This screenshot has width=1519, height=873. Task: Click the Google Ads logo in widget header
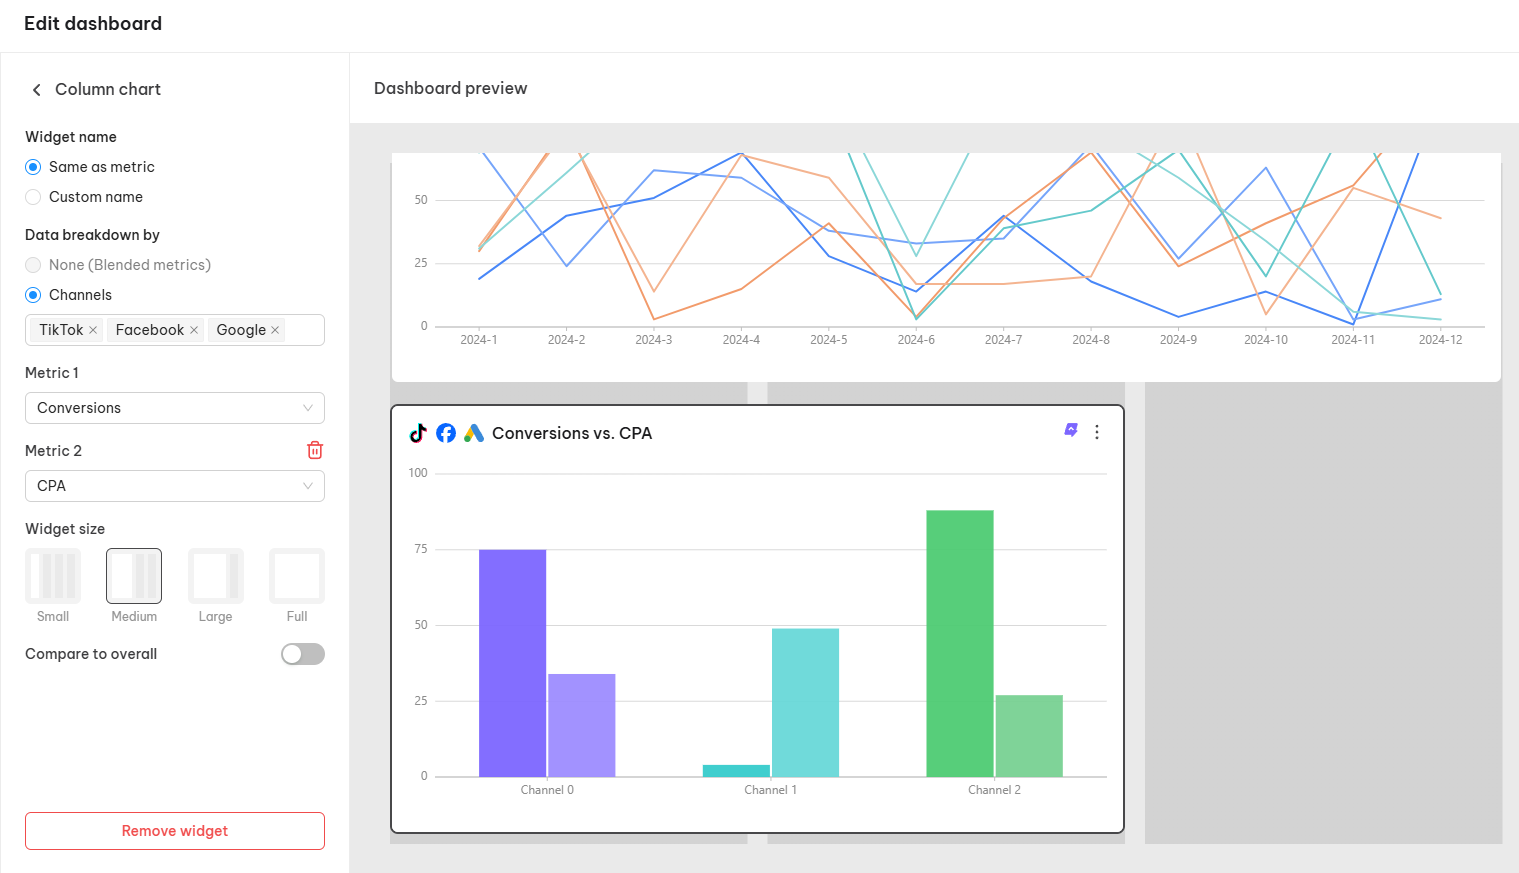click(474, 433)
